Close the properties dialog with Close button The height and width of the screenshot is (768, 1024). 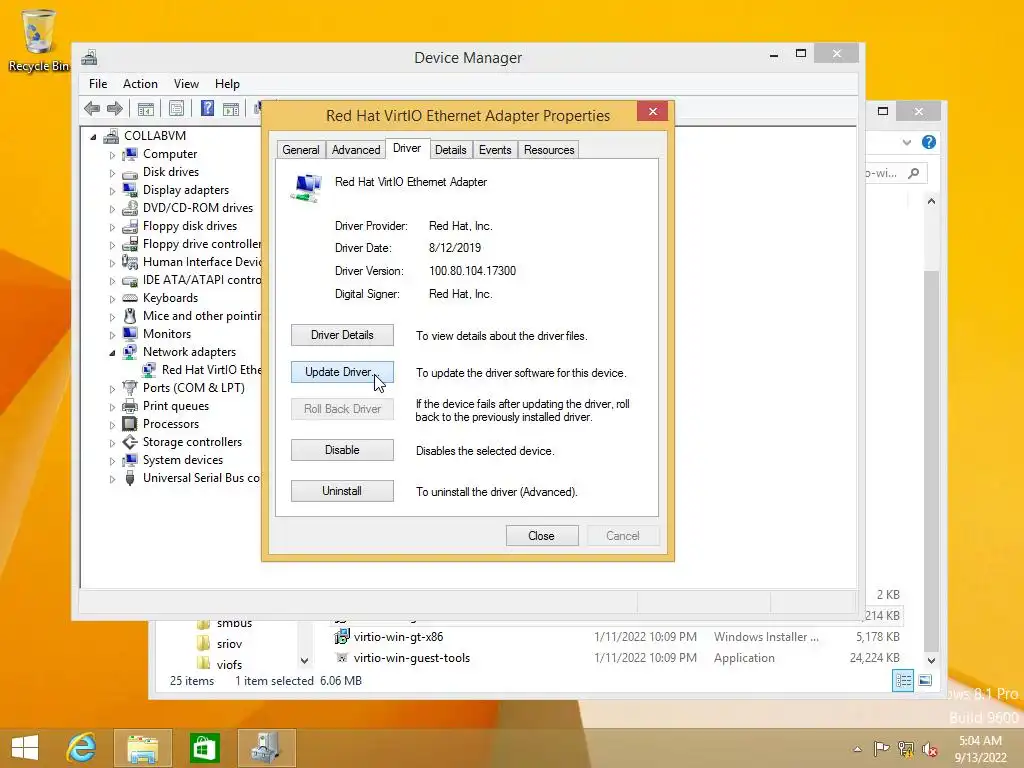tap(542, 536)
